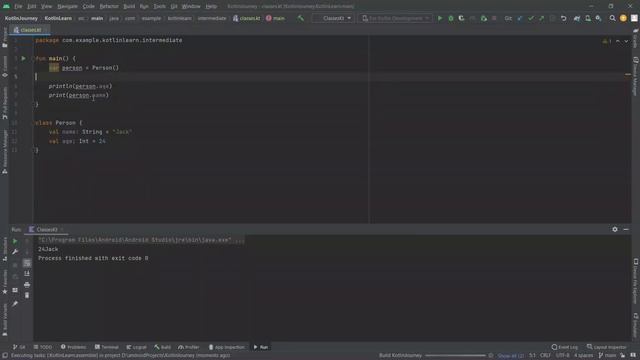Open the Logcat tool window tab
The image size is (640, 360).
136,347
